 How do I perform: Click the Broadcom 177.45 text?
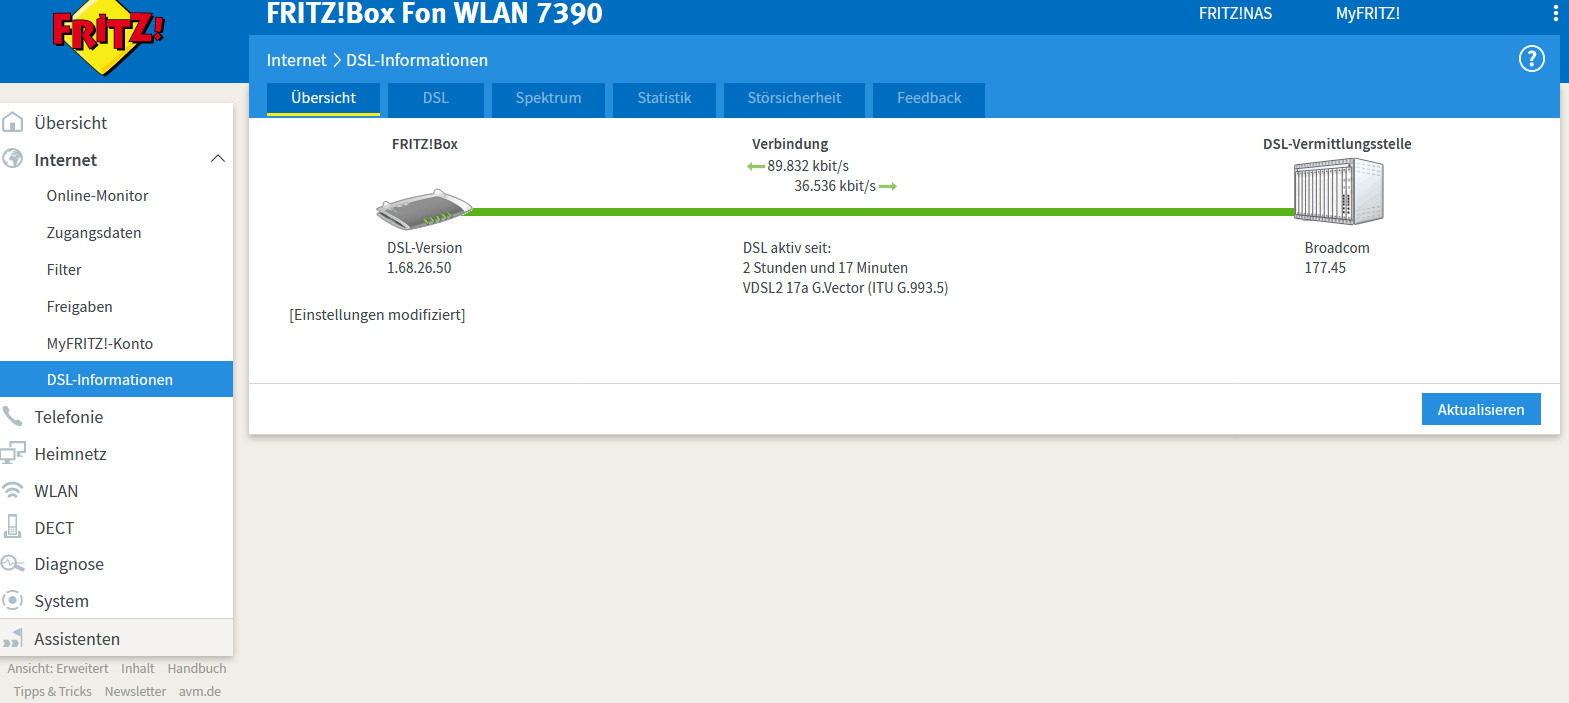coord(1337,258)
